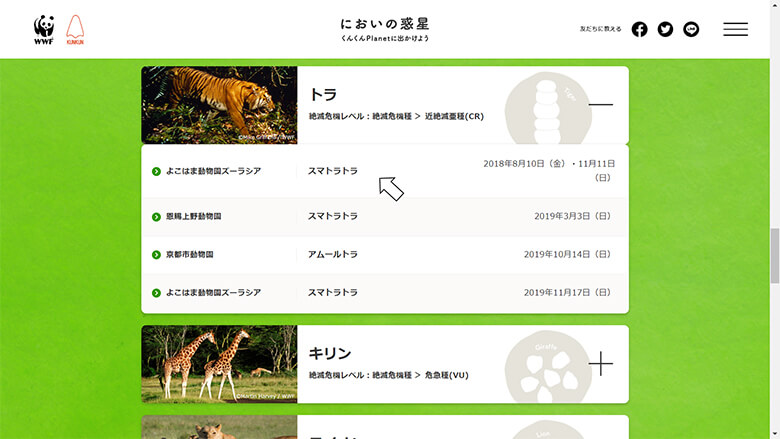Click arrow icon beside 恩賜上野動物園
This screenshot has height=439, width=780.
click(156, 217)
